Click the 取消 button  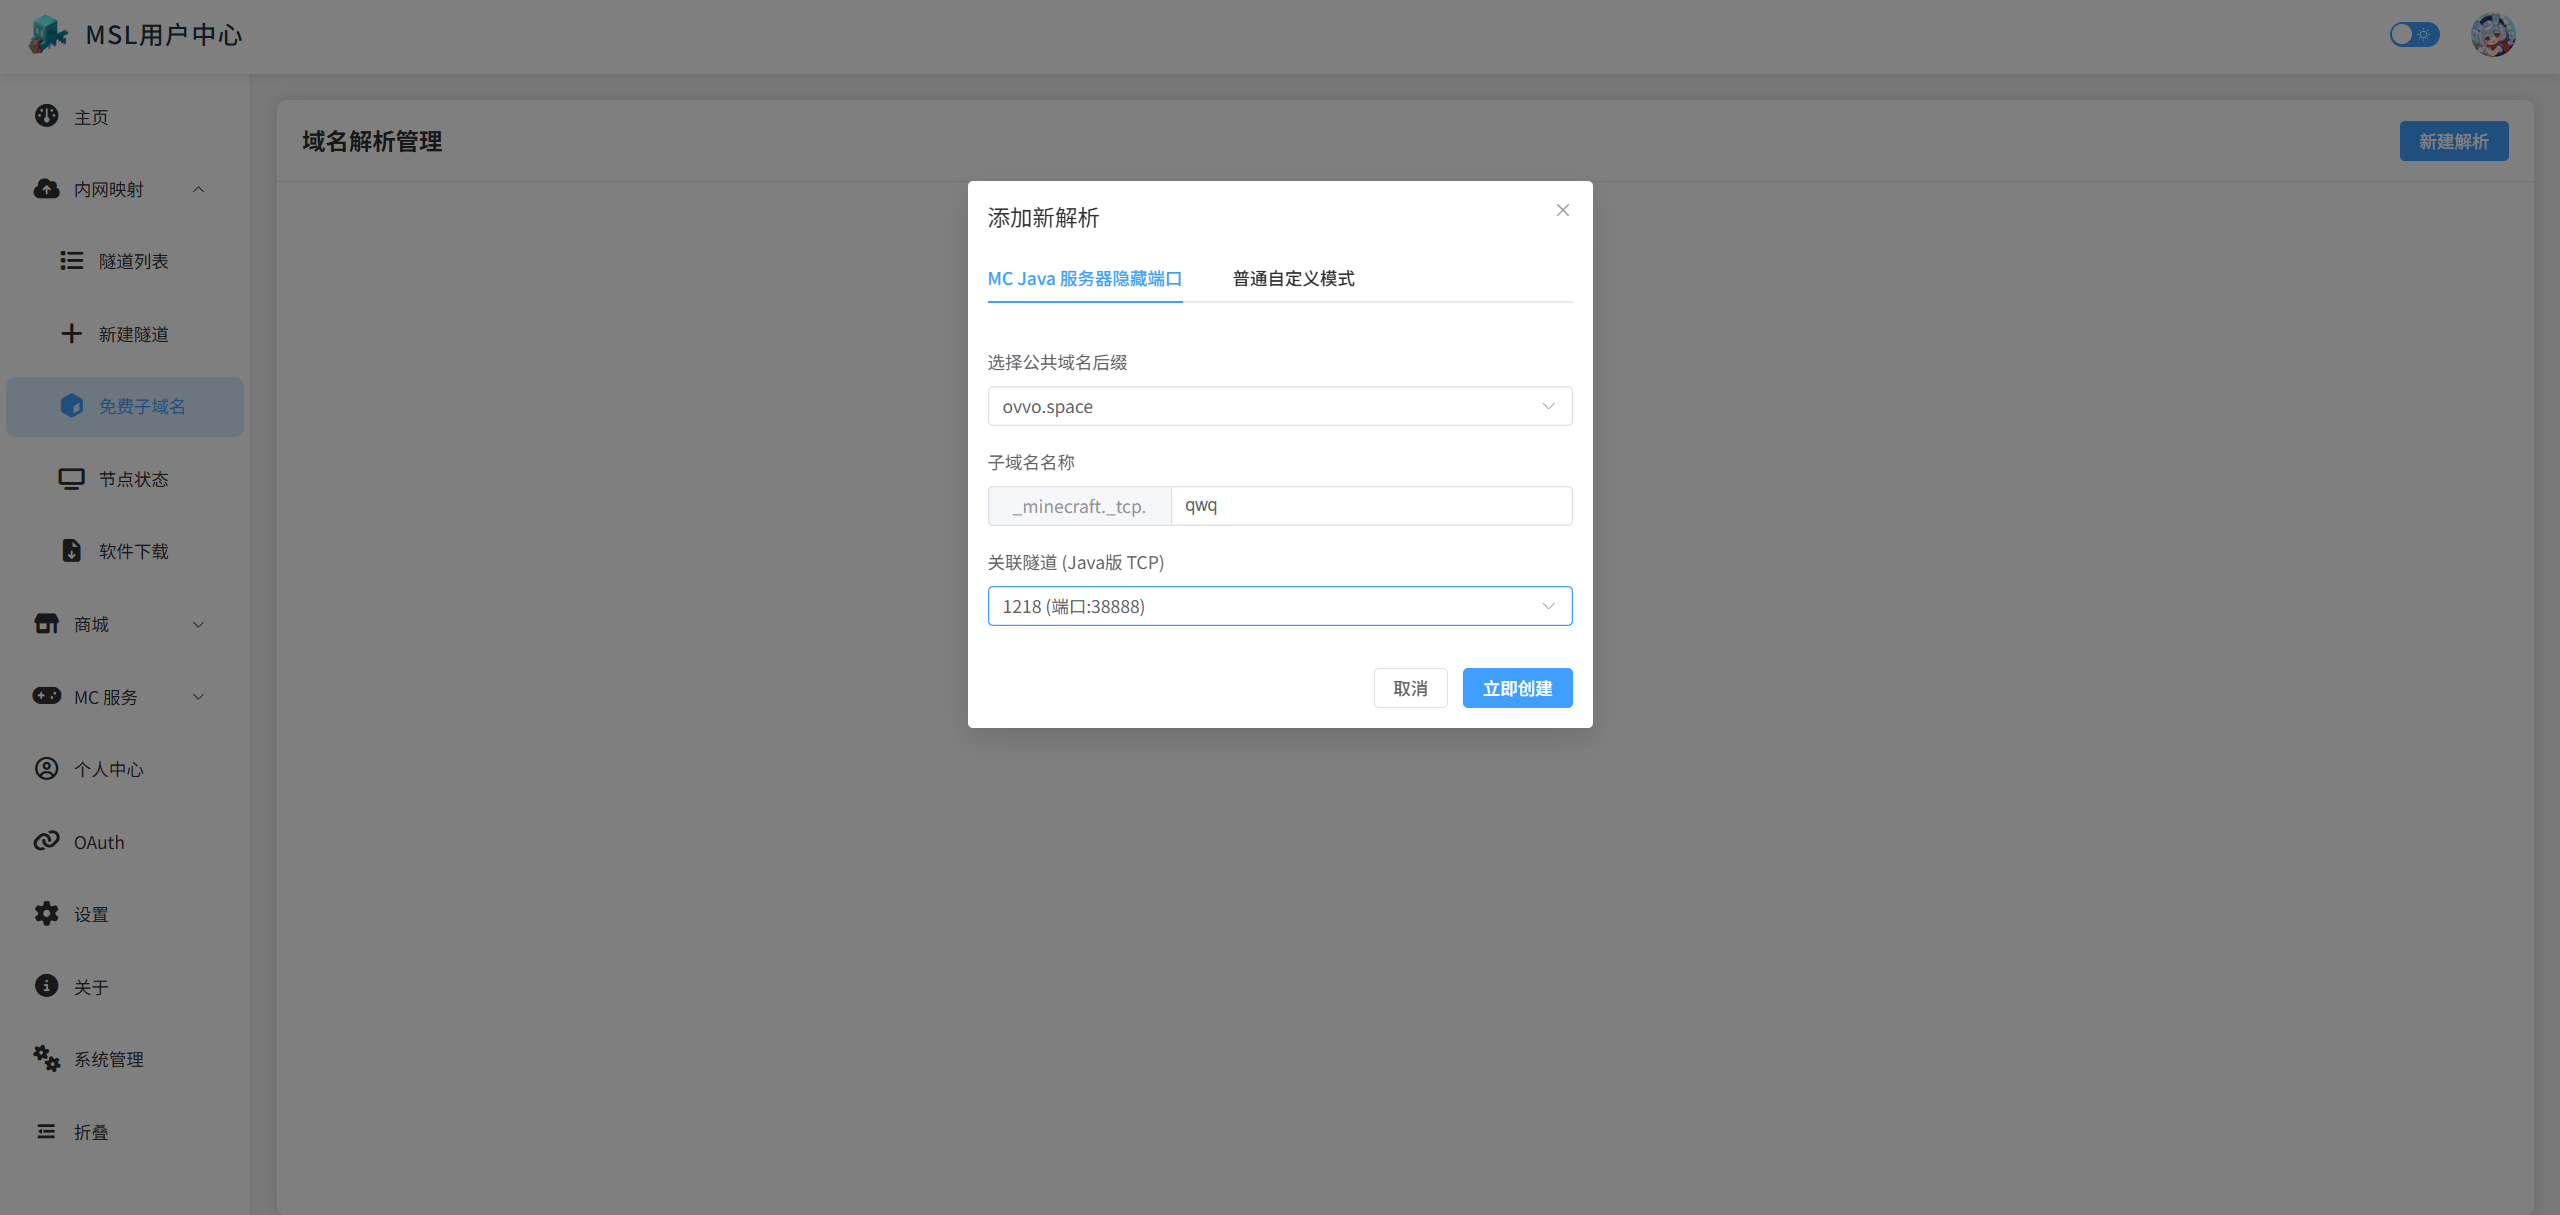pyautogui.click(x=1410, y=688)
